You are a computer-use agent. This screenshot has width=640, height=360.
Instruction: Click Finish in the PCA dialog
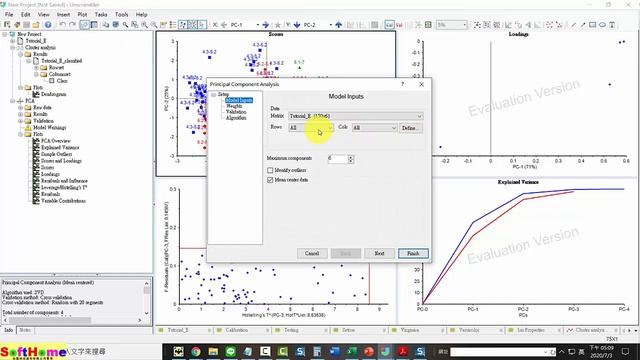(x=413, y=253)
